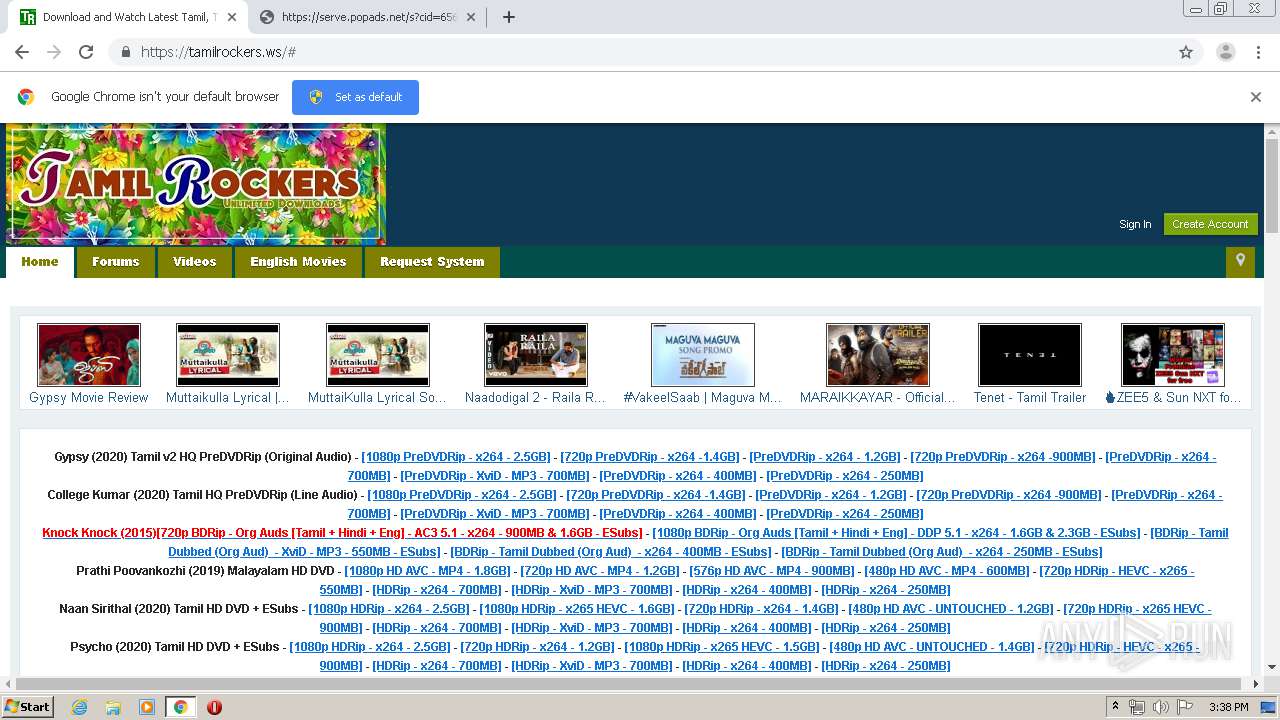The height and width of the screenshot is (720, 1280).
Task: Open the Forums navigation tab
Action: click(115, 262)
